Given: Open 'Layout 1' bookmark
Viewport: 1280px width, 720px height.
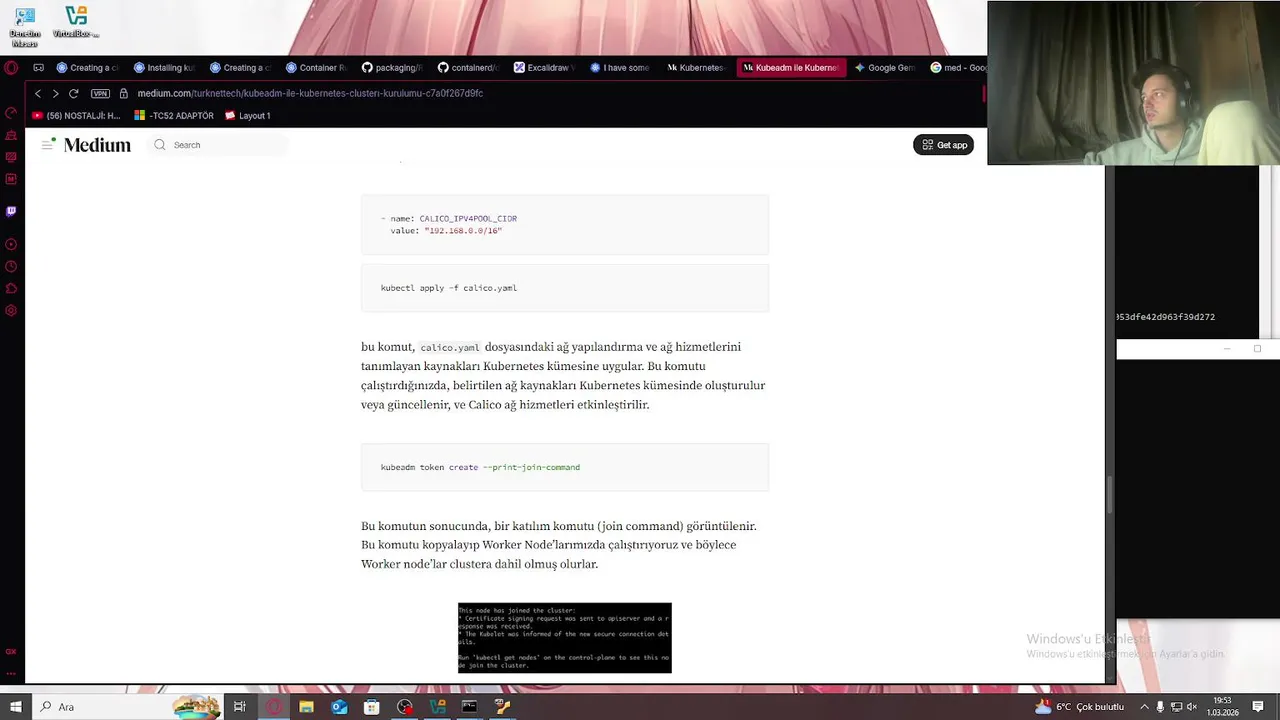Looking at the screenshot, I should click(248, 116).
